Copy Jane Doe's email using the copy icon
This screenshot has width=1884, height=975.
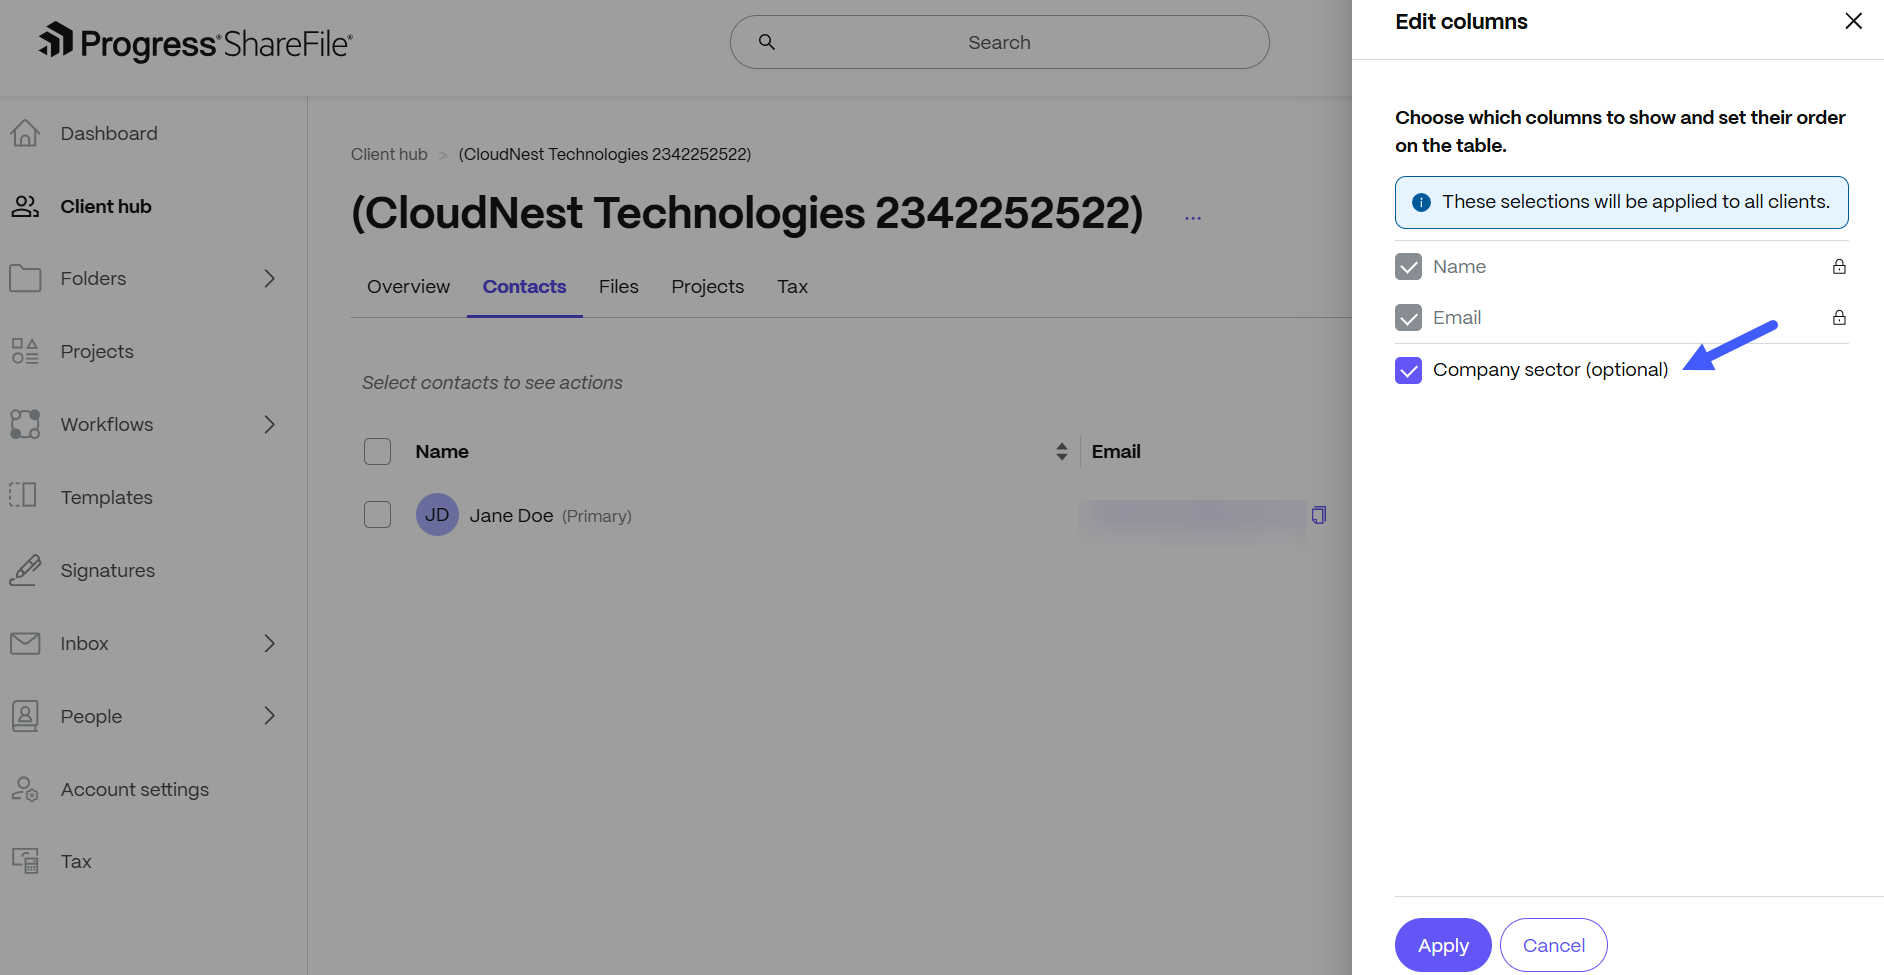(1318, 514)
